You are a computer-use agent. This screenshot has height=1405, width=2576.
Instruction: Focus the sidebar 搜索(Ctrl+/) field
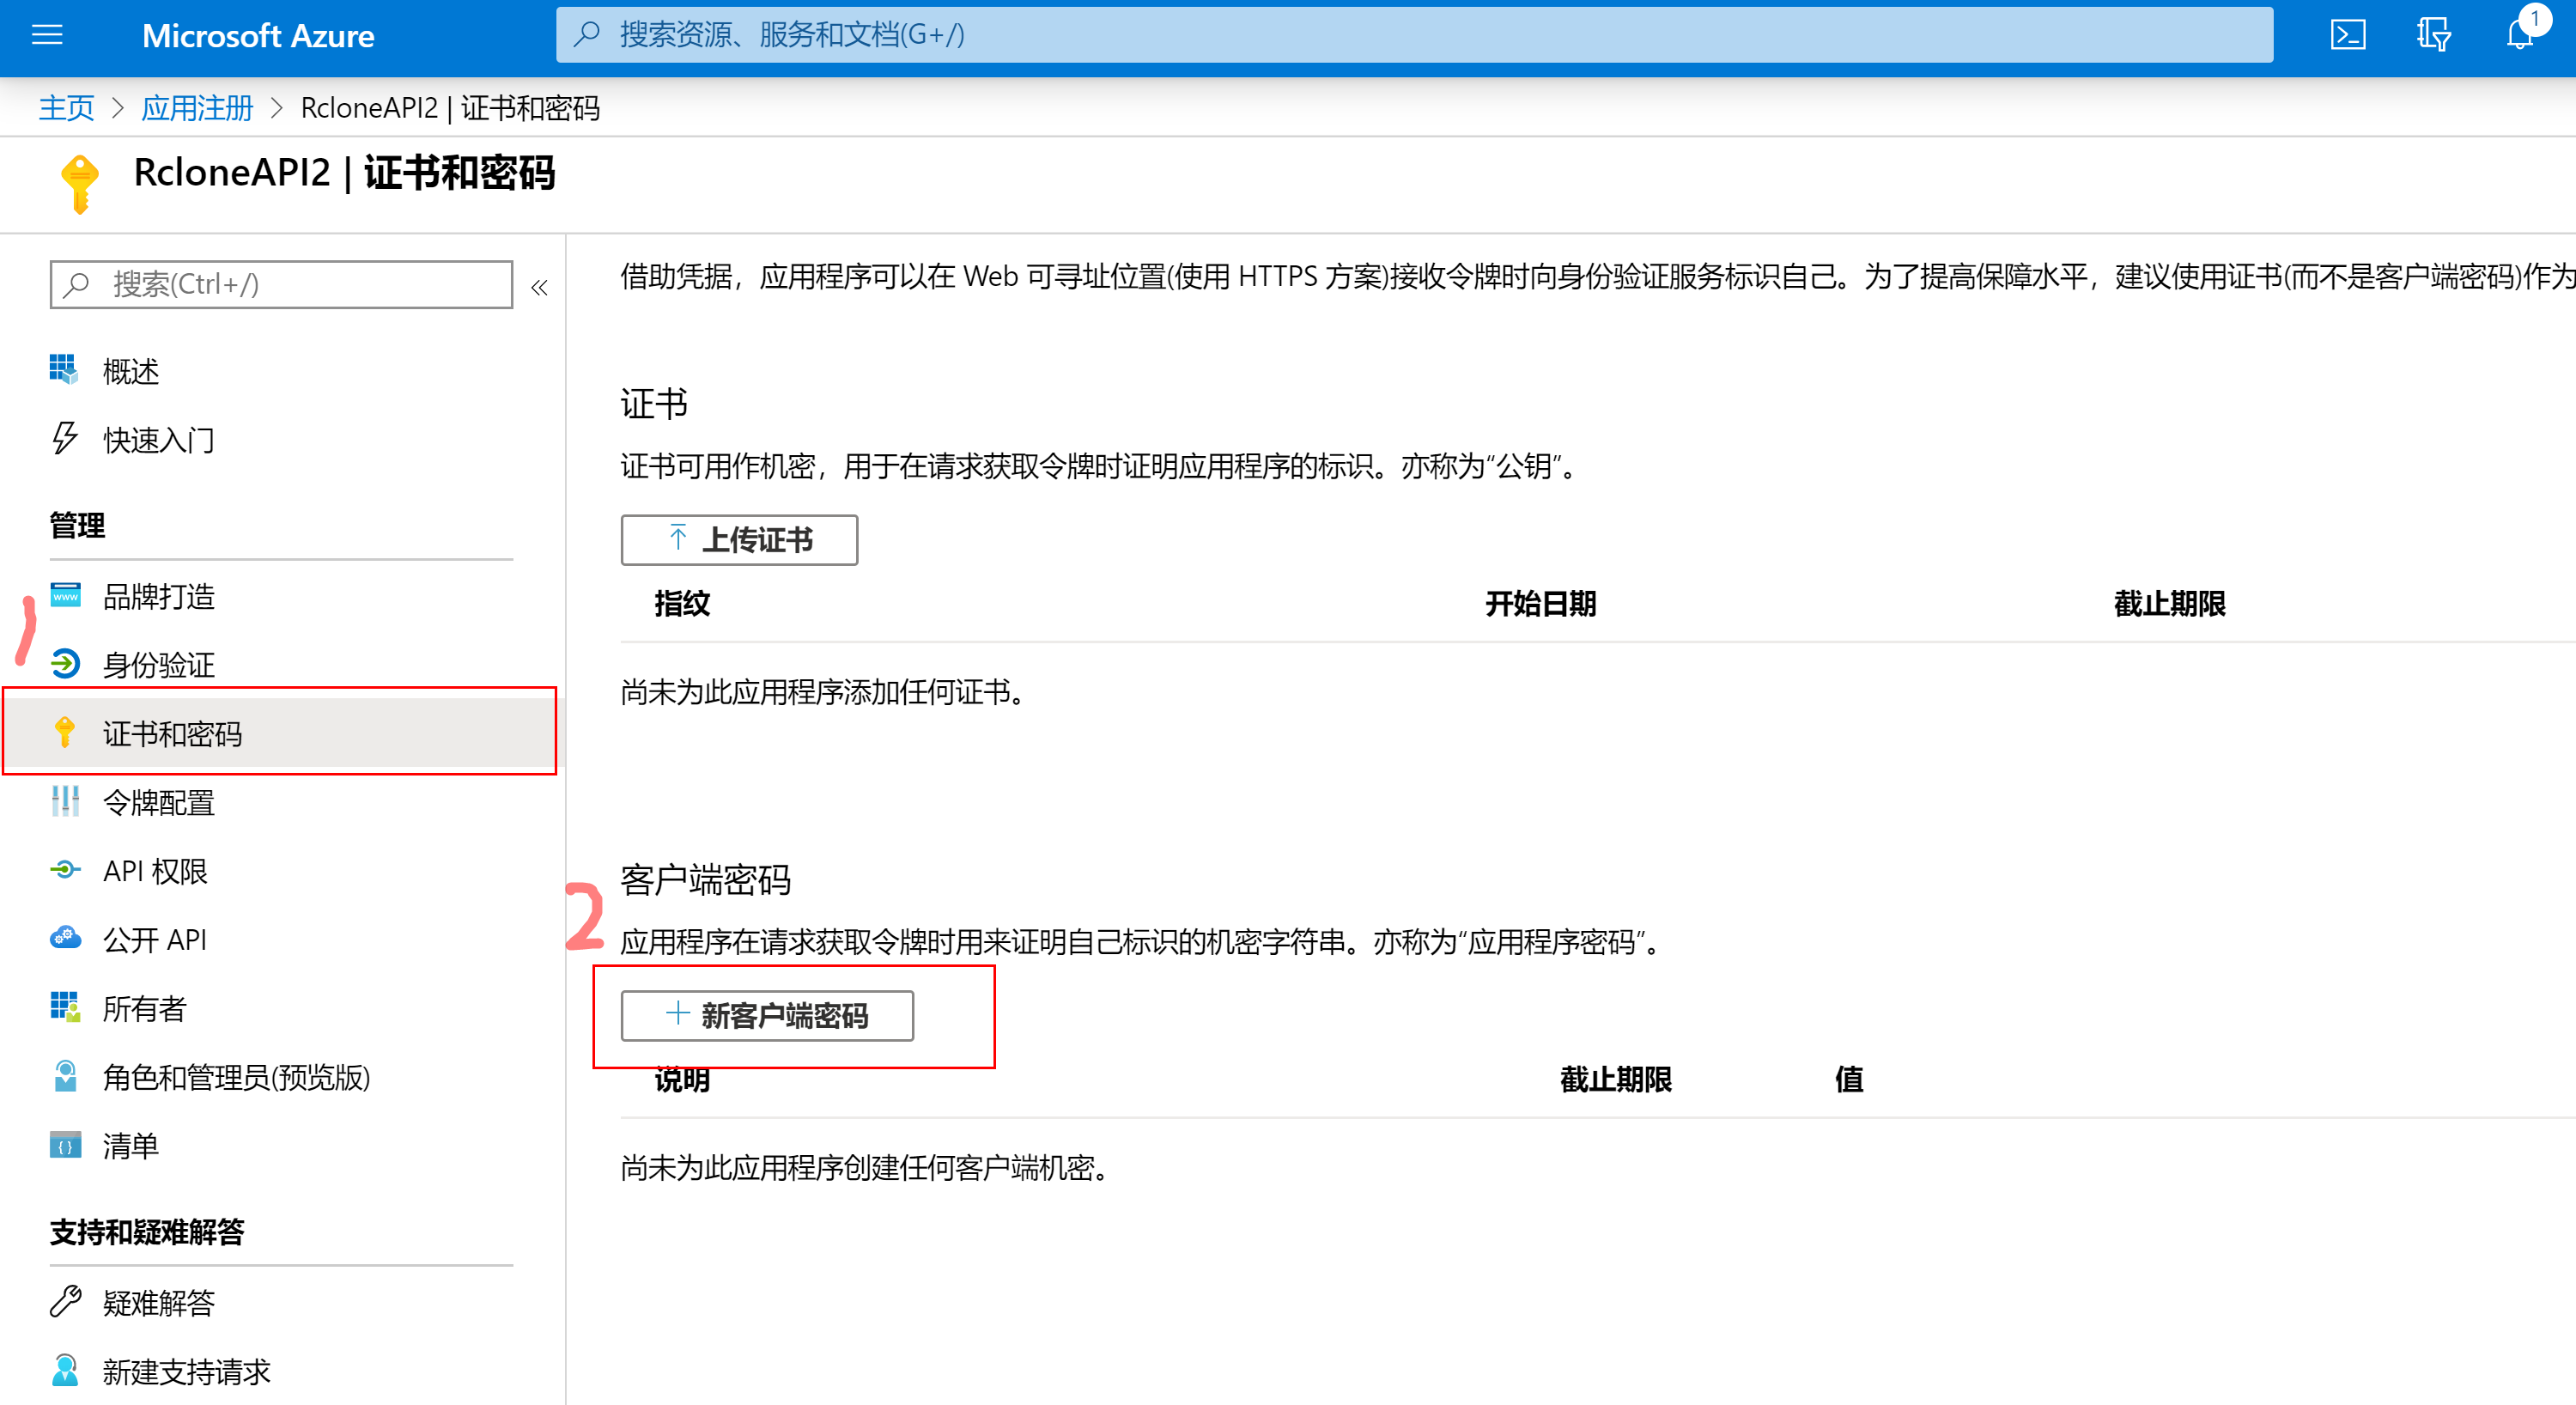click(281, 285)
